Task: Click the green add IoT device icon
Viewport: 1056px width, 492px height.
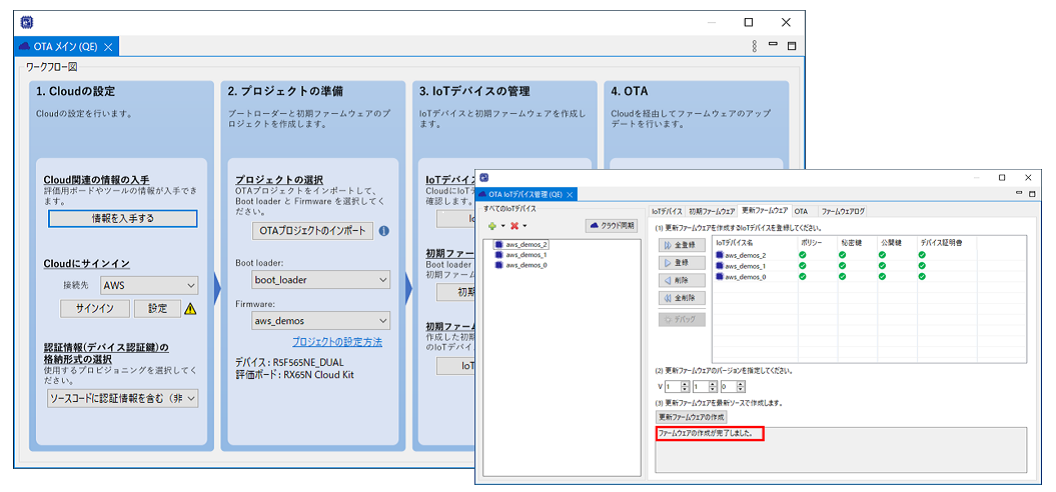Action: (491, 226)
